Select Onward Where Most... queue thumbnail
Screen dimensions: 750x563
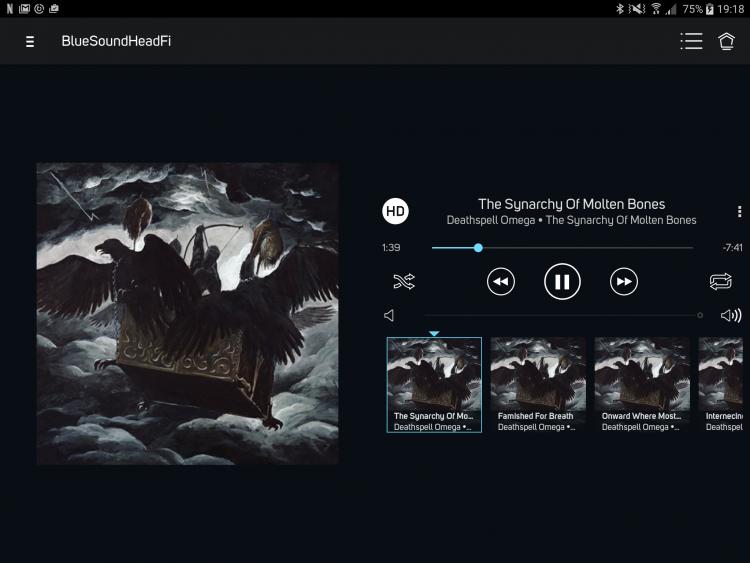pyautogui.click(x=642, y=385)
